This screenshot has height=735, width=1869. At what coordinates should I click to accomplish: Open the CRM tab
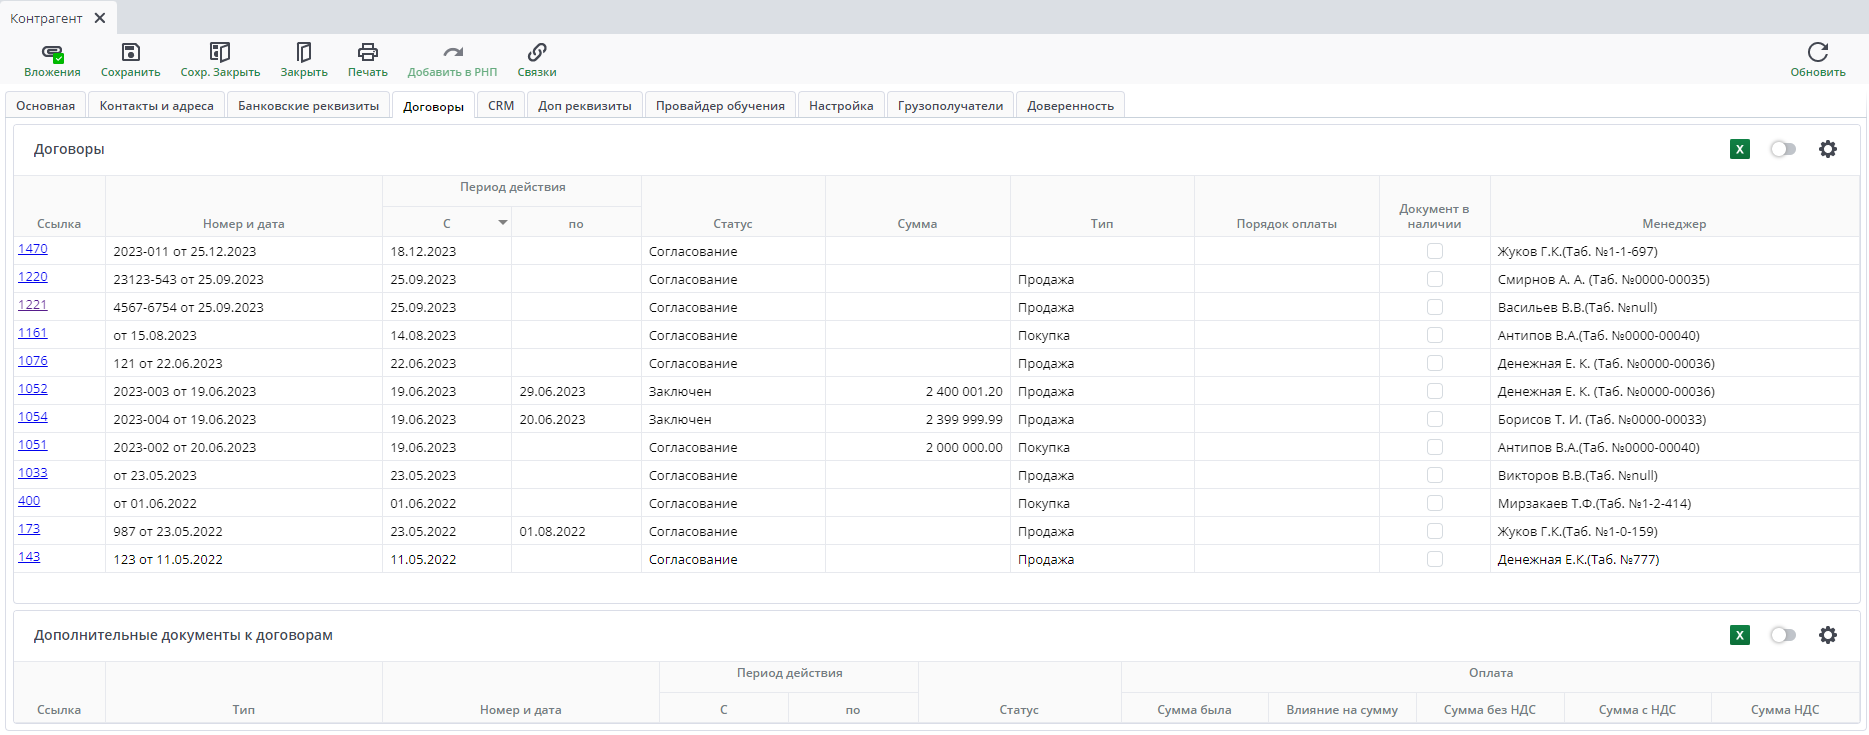pos(501,106)
